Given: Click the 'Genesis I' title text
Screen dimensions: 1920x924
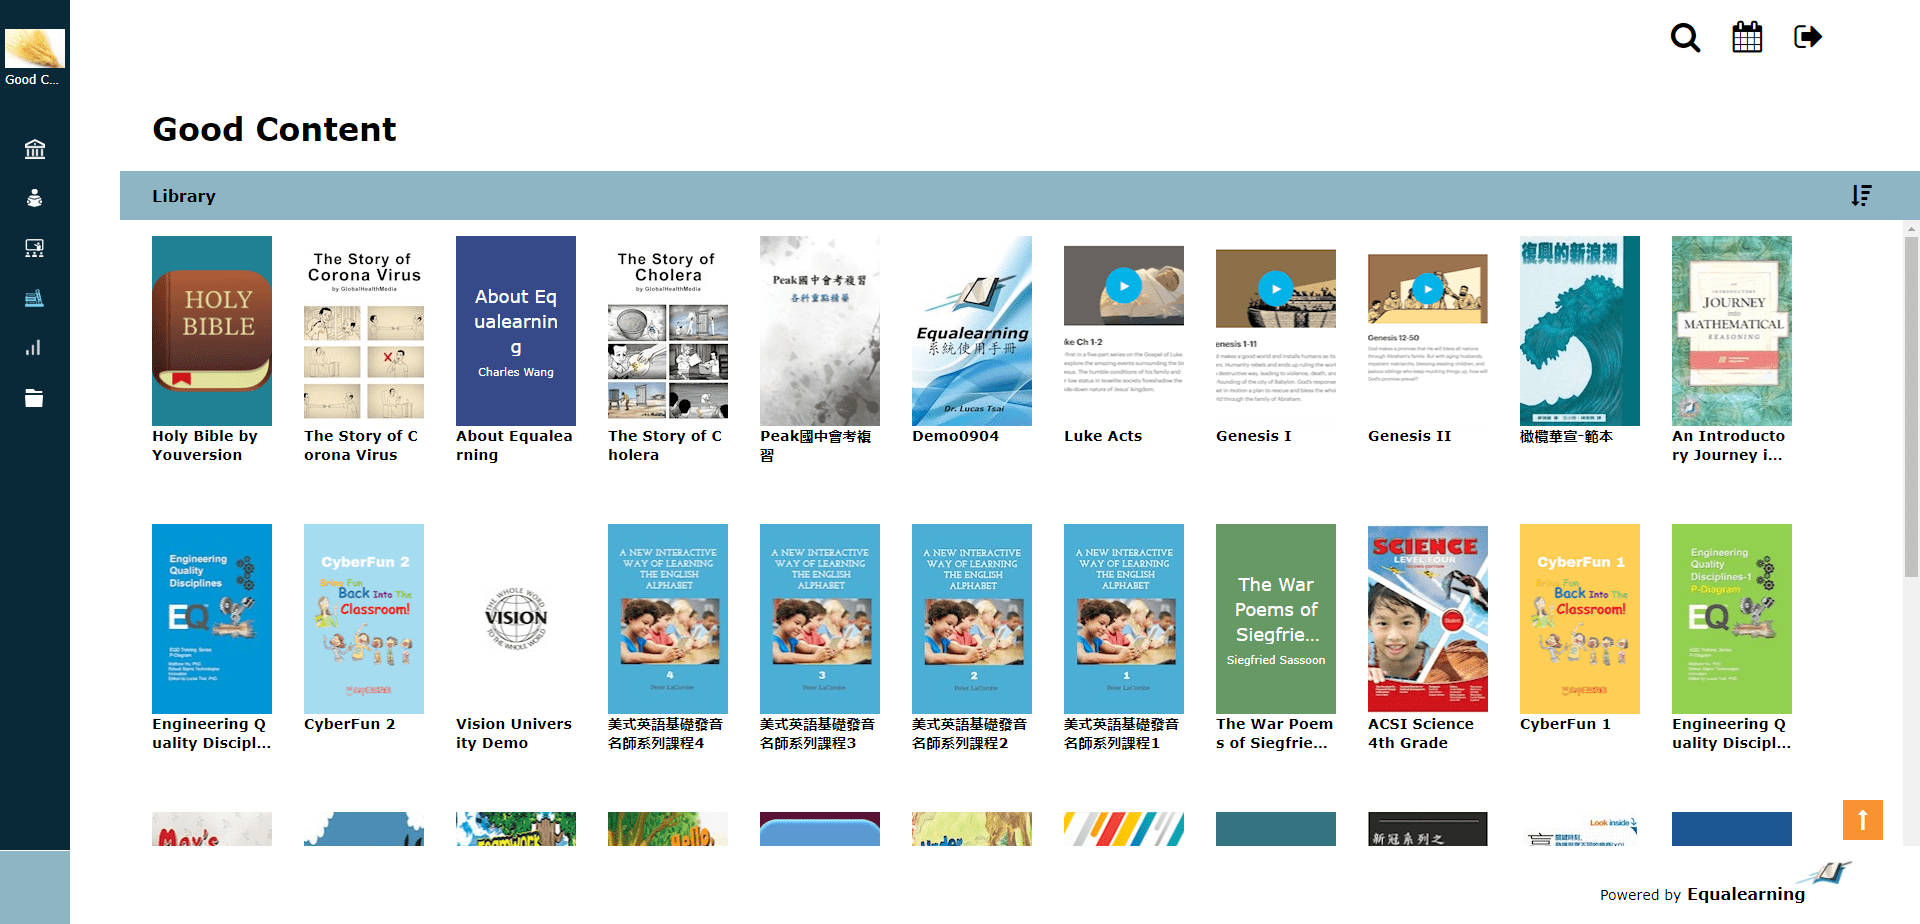Looking at the screenshot, I should pos(1254,436).
